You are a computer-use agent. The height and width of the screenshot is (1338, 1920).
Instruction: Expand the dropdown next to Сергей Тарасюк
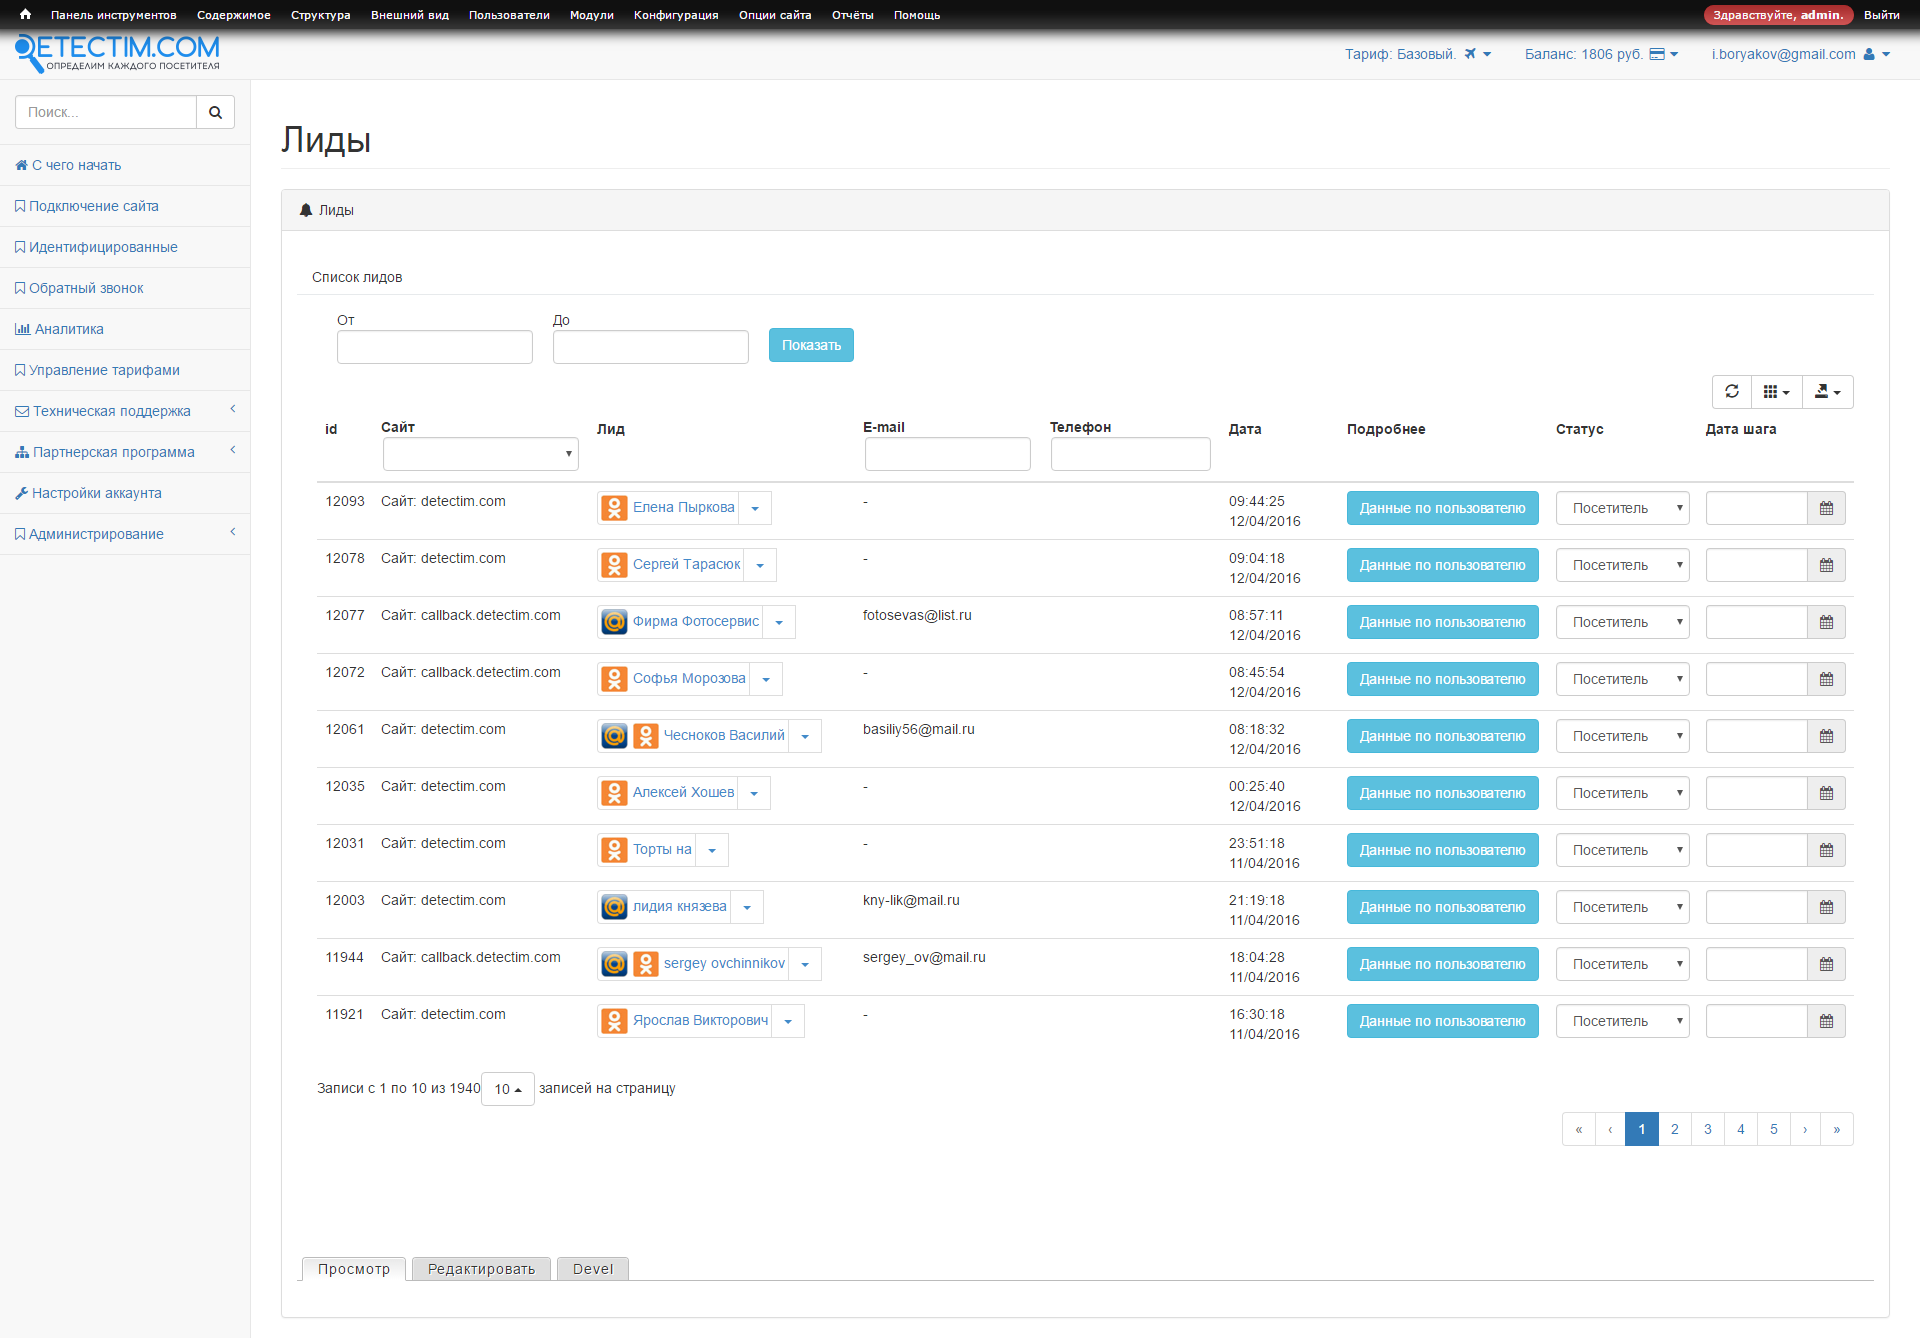(x=760, y=564)
